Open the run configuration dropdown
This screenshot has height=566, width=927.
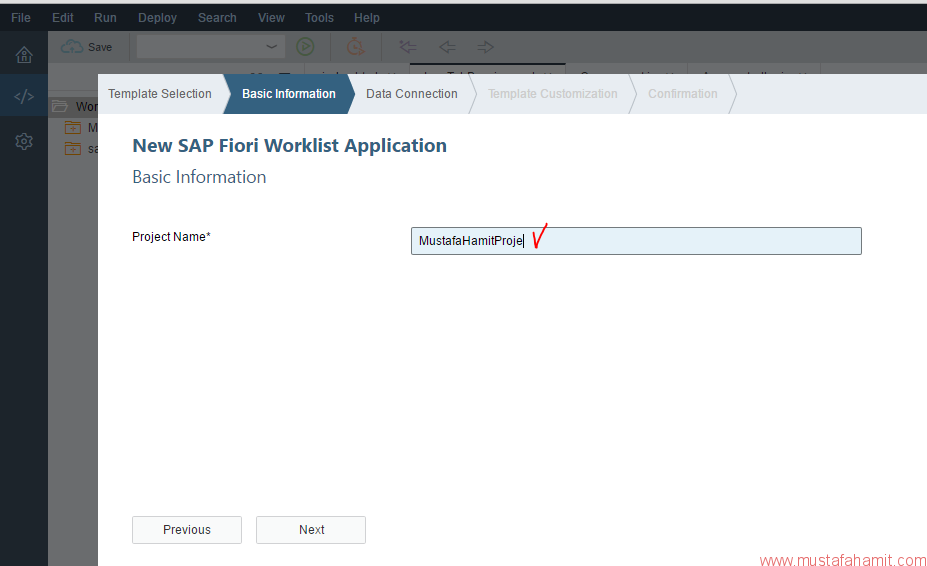coord(210,47)
